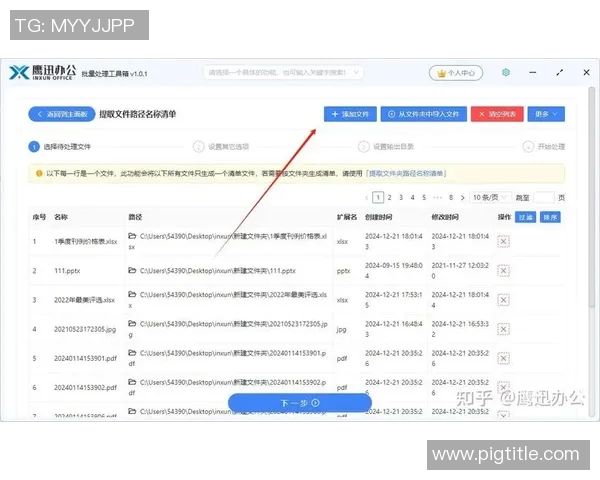Click the 名称 column header
This screenshot has height=480, width=600.
[x=61, y=217]
